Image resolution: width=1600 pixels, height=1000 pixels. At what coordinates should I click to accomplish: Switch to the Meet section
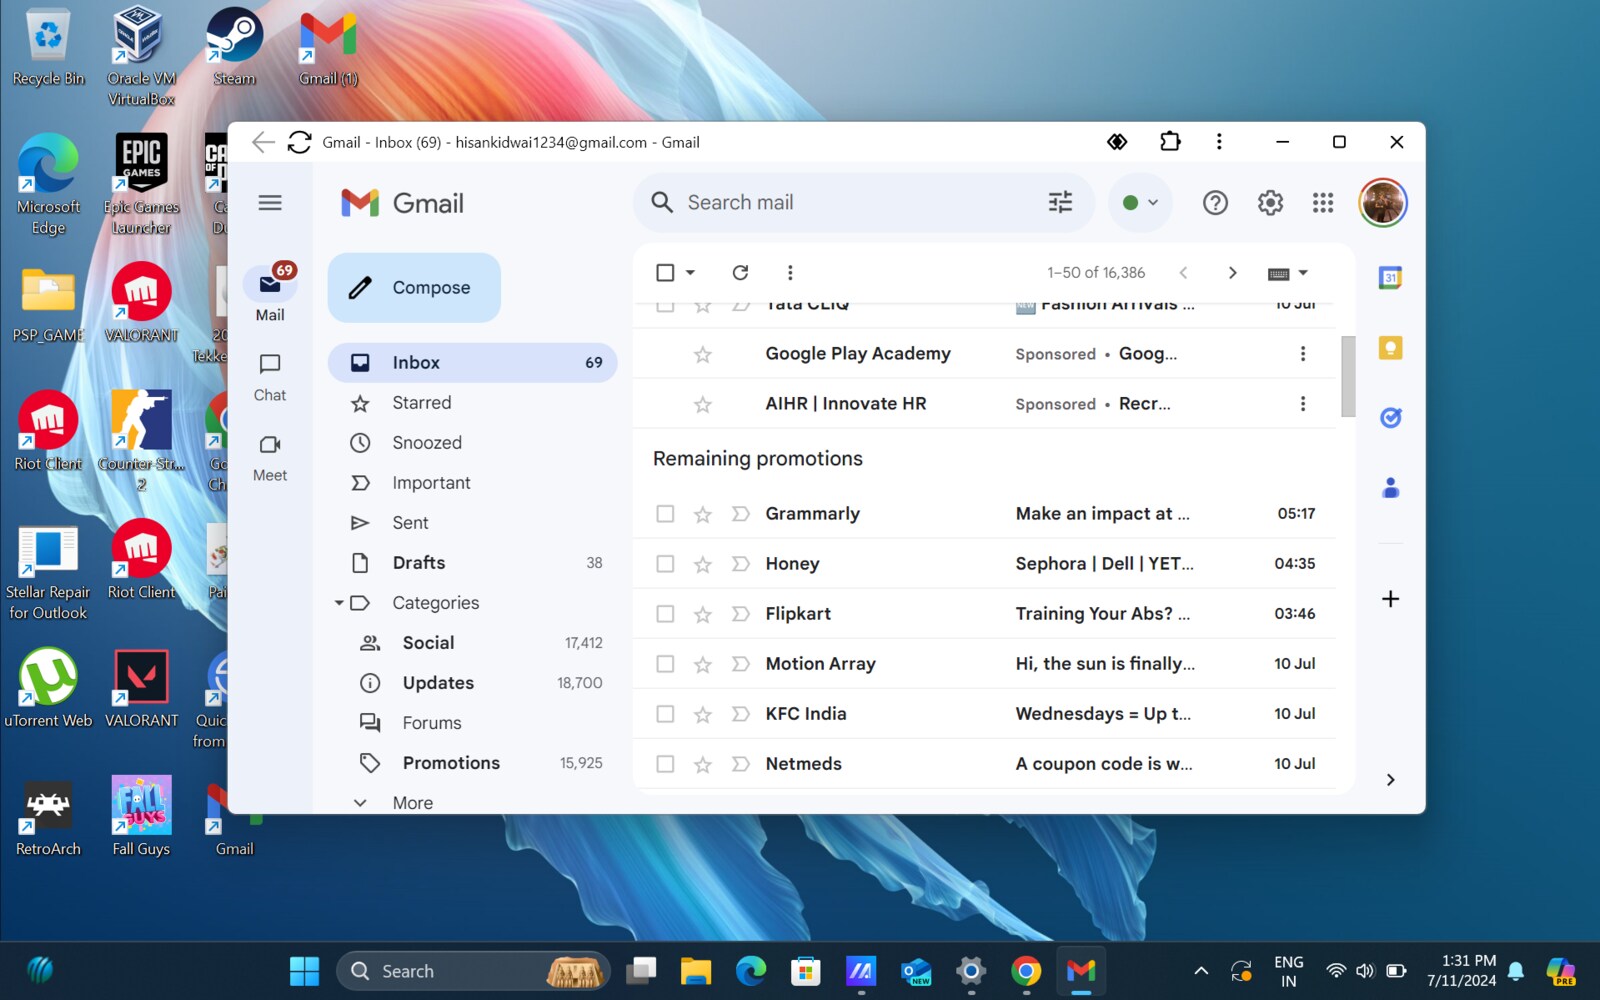268,457
